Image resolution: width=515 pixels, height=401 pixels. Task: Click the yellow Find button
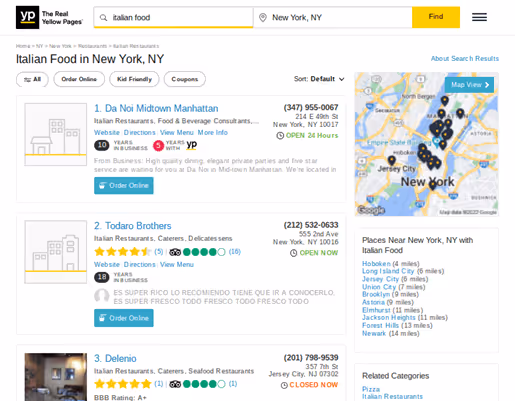coord(436,17)
